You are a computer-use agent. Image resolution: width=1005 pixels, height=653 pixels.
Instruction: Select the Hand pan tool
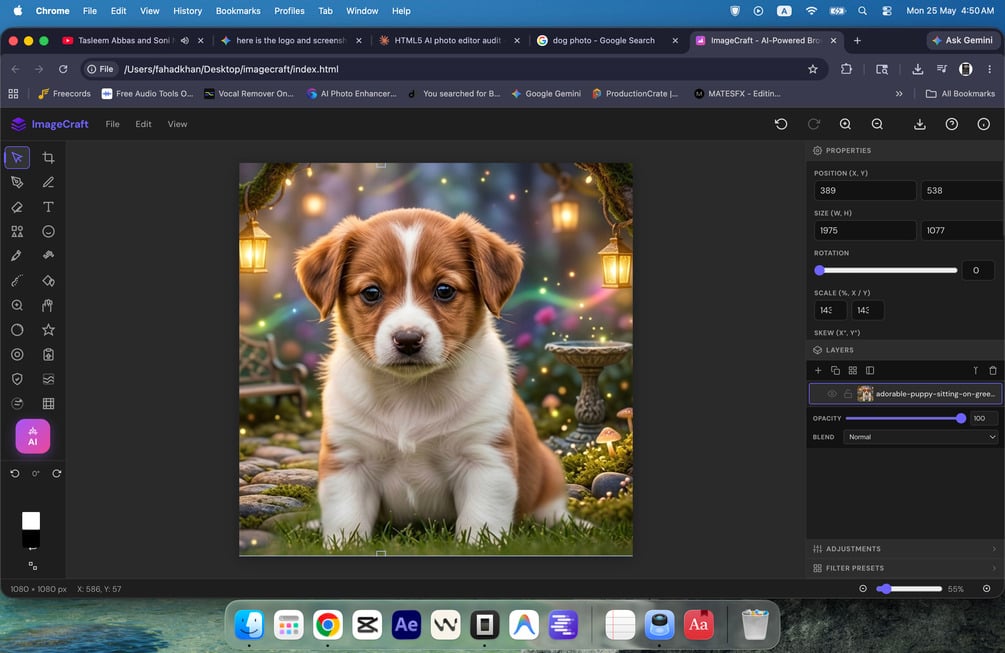48,306
